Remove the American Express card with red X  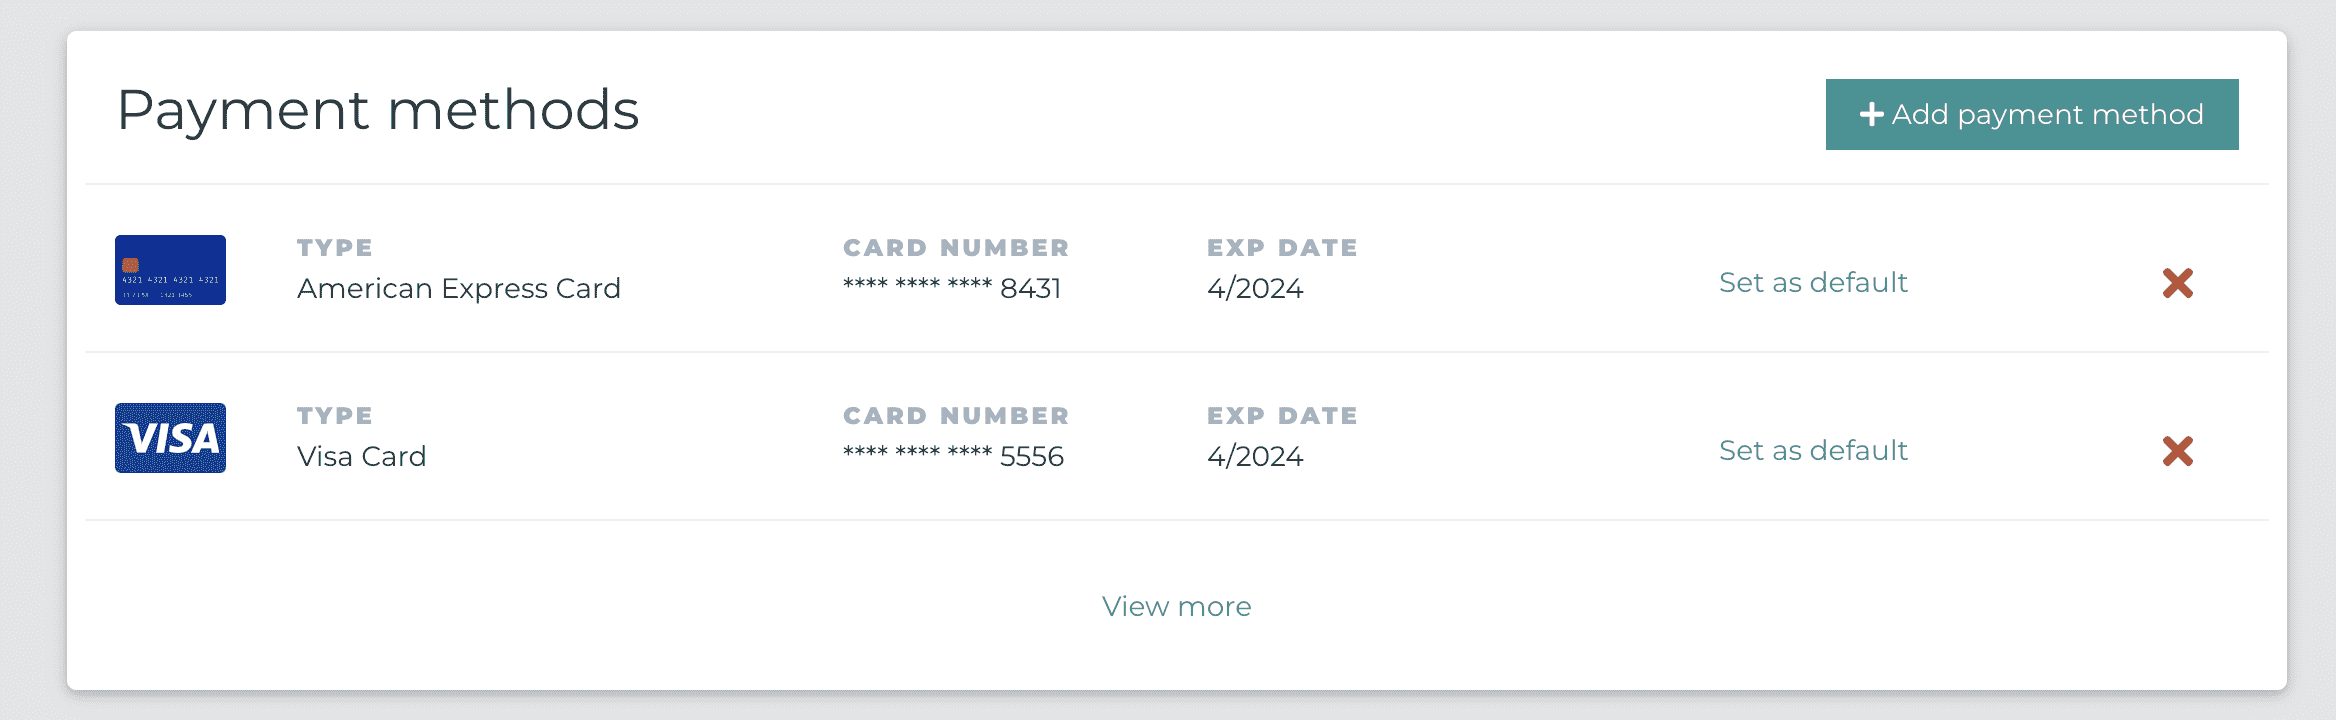pyautogui.click(x=2177, y=283)
